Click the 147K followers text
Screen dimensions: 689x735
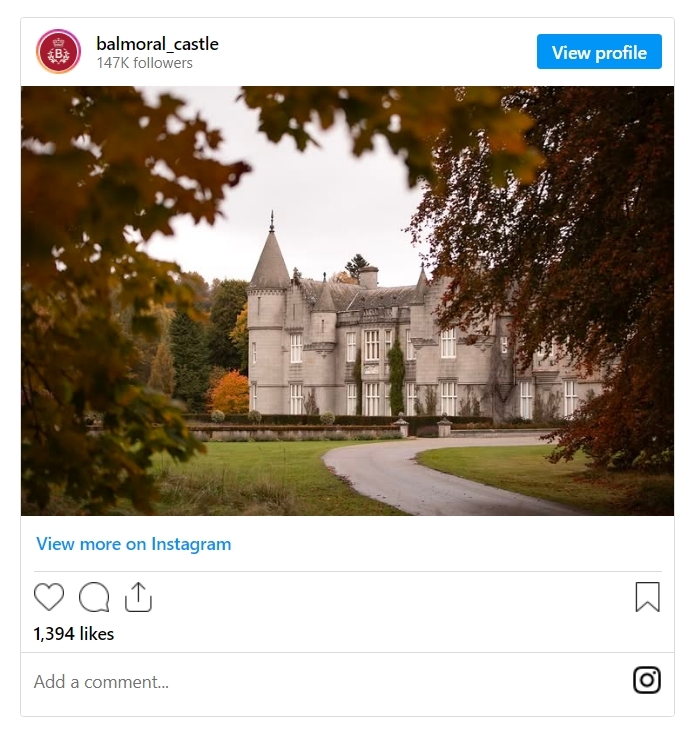pyautogui.click(x=145, y=63)
